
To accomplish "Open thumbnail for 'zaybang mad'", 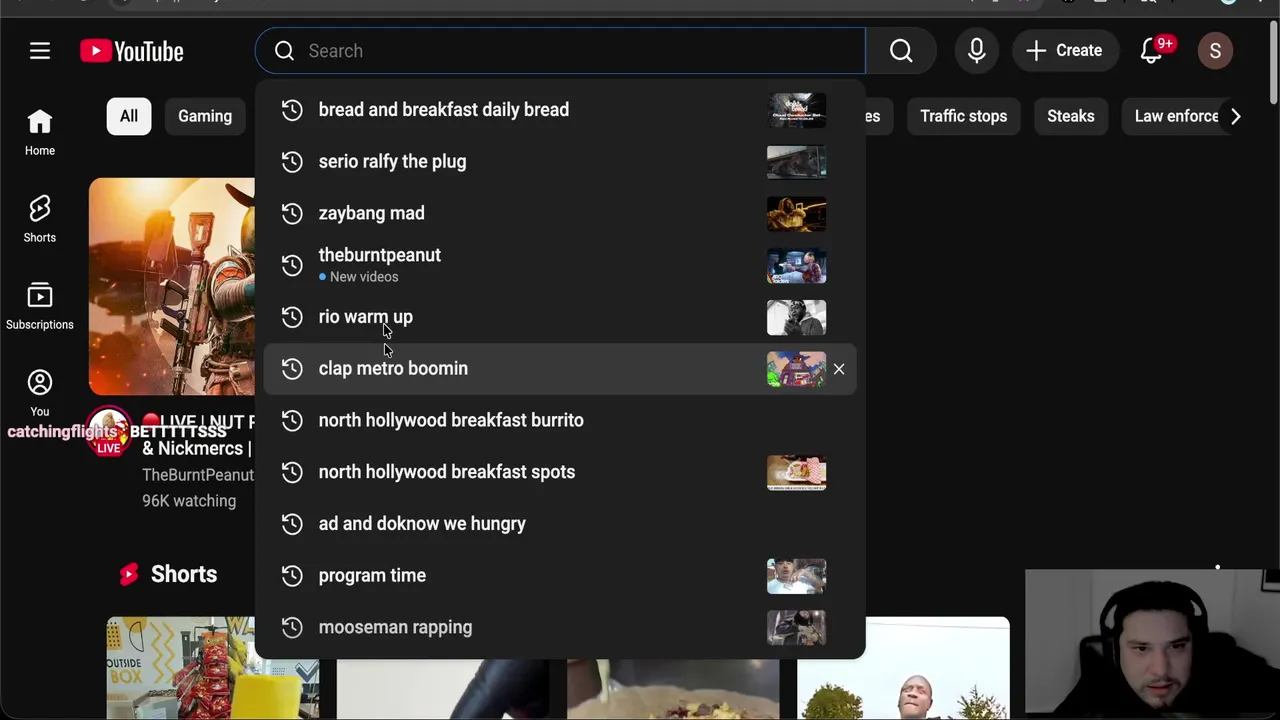I will click(x=797, y=214).
